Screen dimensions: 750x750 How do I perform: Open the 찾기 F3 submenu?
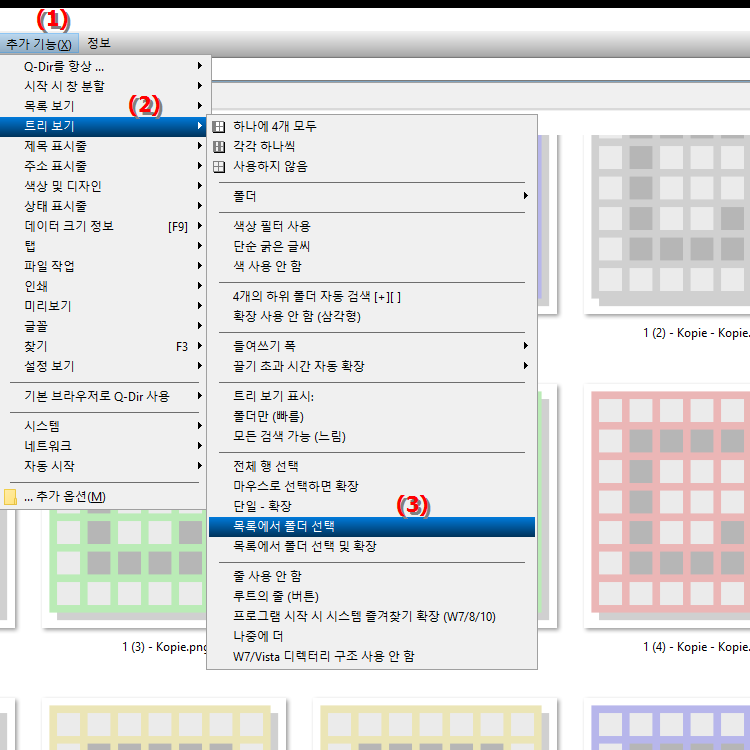tap(103, 346)
